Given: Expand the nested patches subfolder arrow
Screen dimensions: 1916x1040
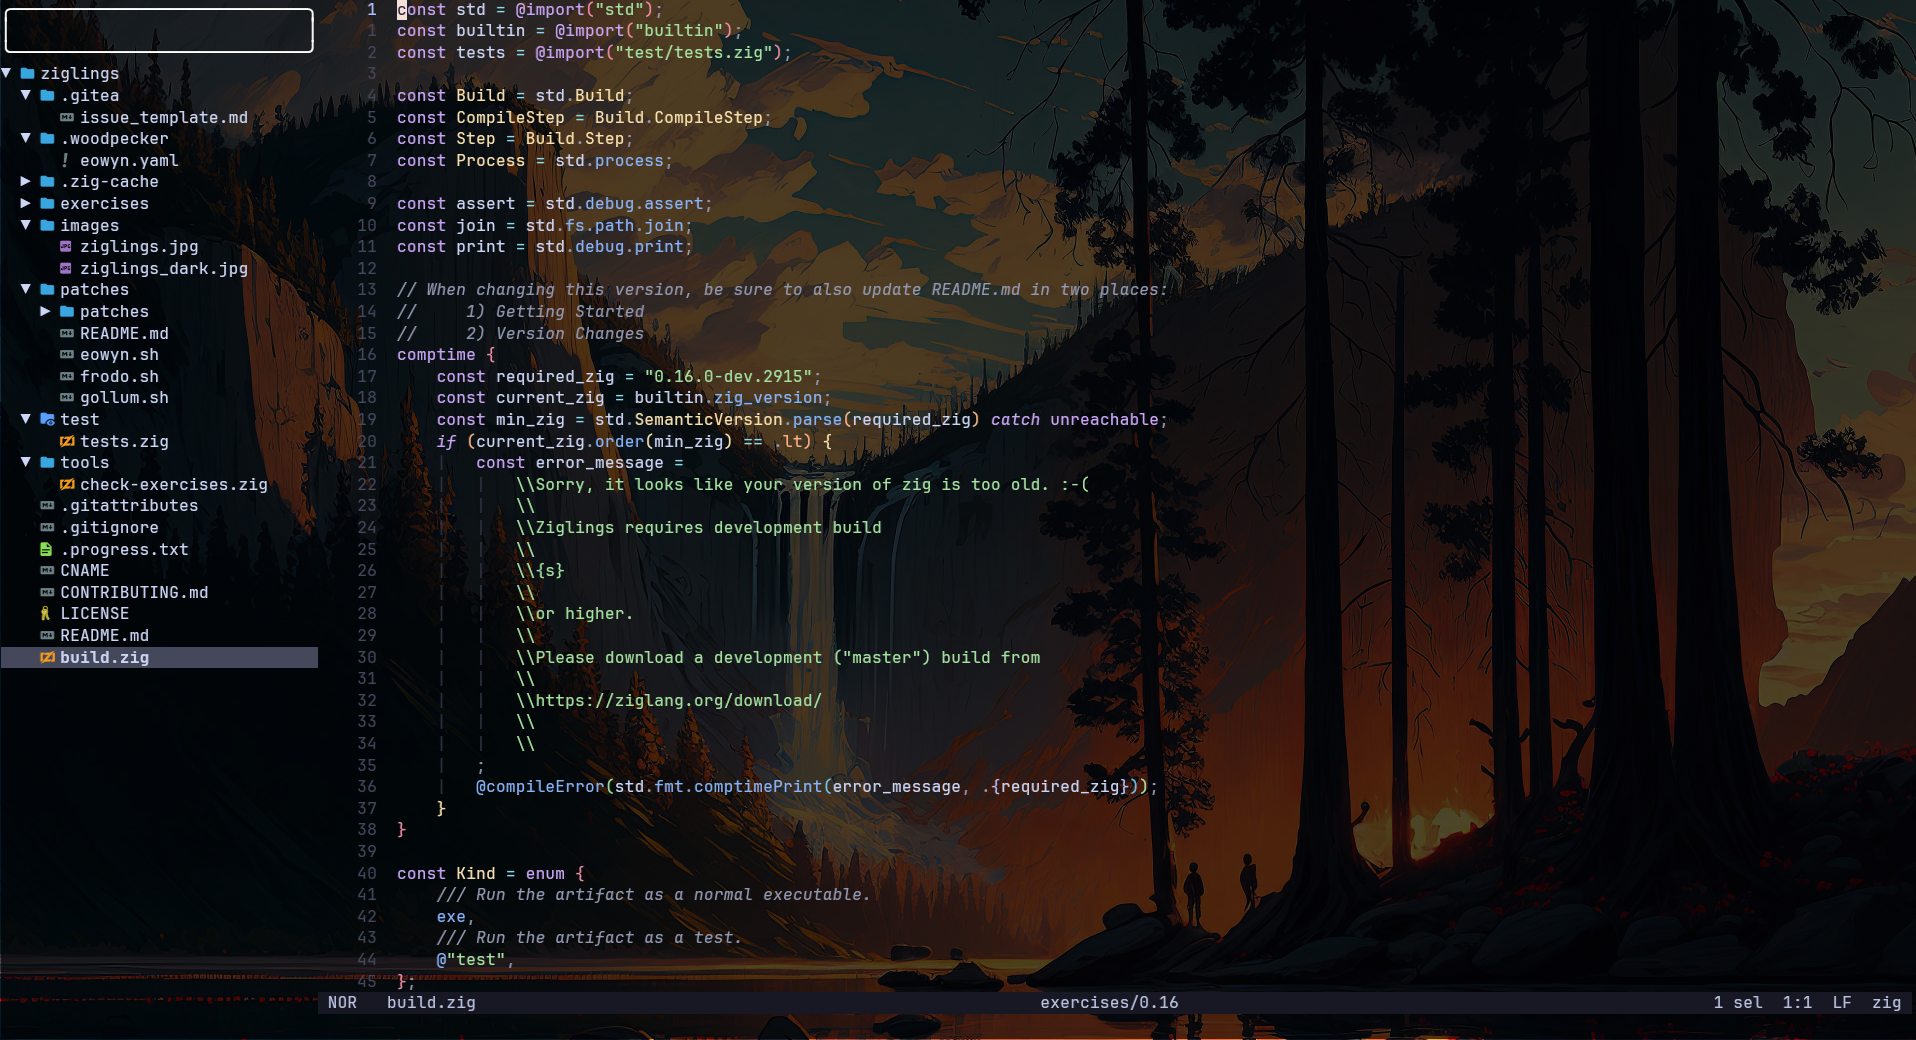Looking at the screenshot, I should pos(46,311).
